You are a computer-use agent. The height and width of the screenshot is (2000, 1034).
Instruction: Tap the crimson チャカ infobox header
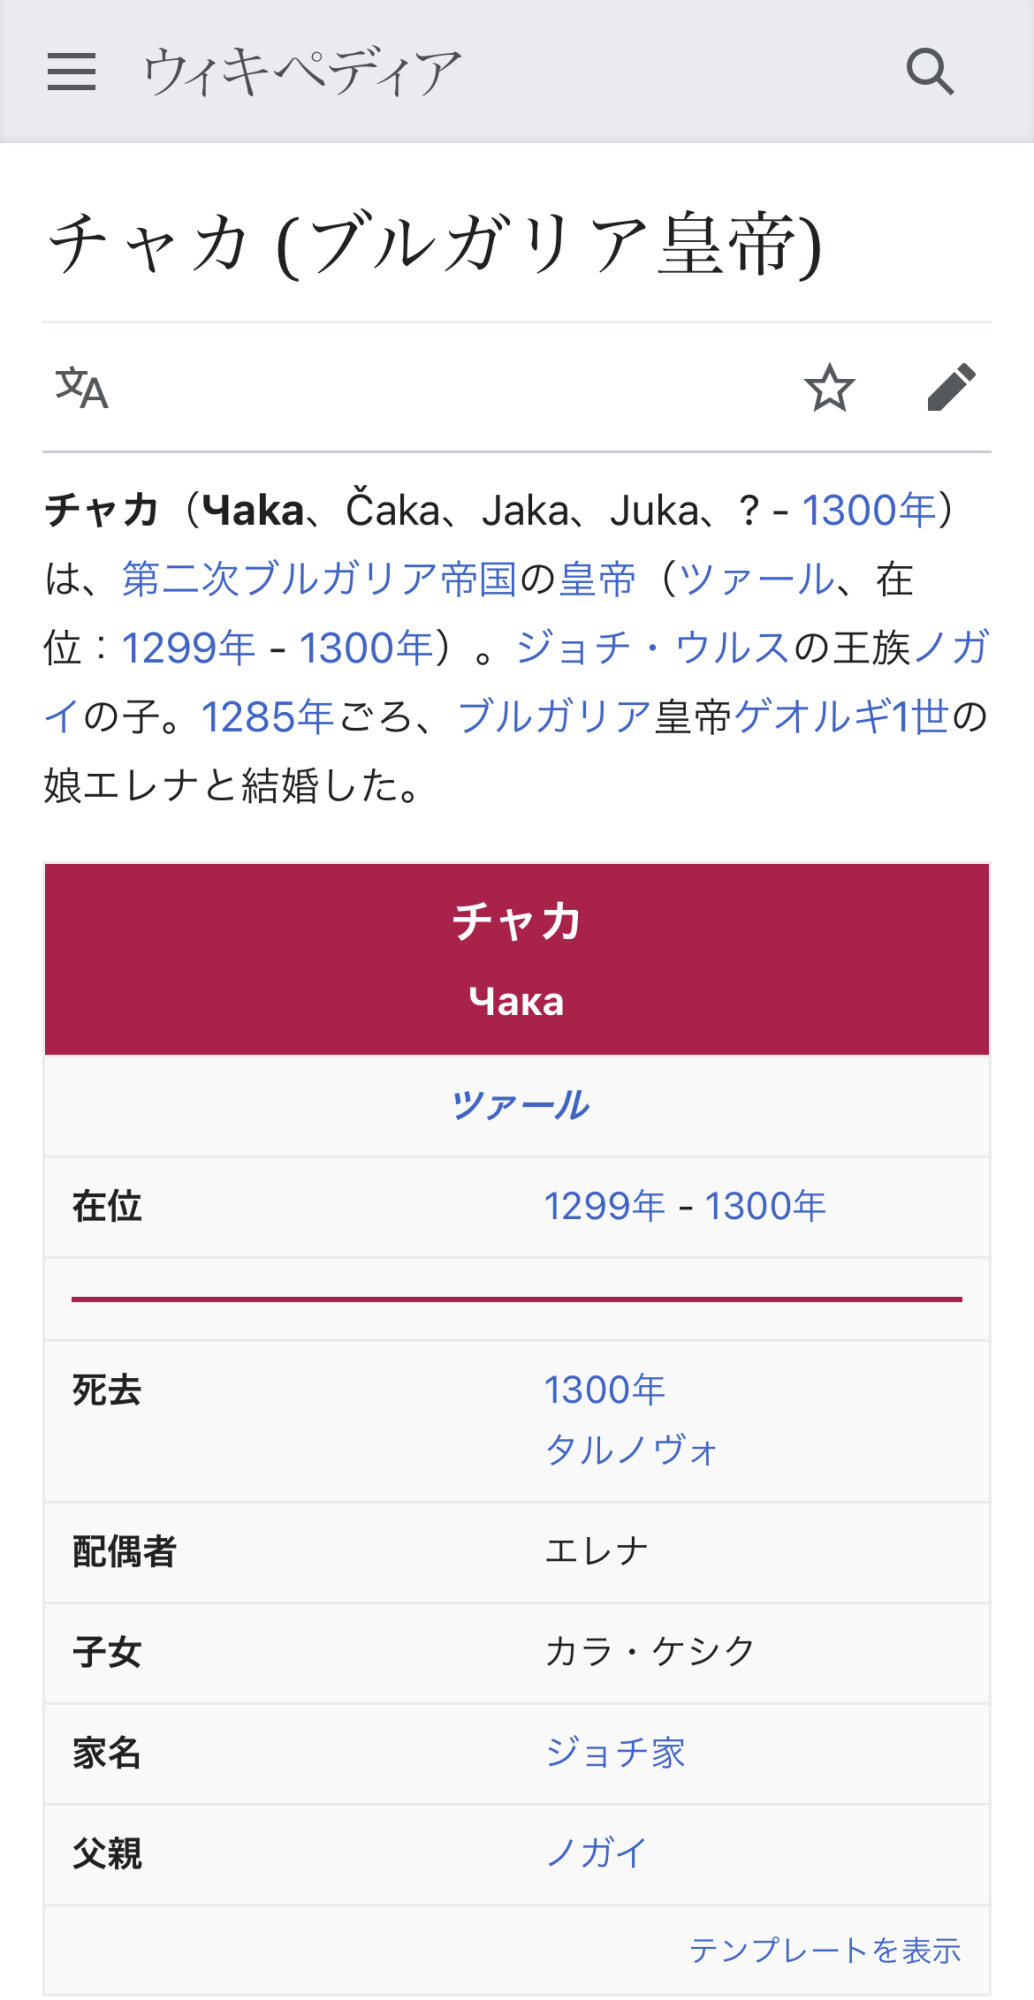[x=517, y=959]
